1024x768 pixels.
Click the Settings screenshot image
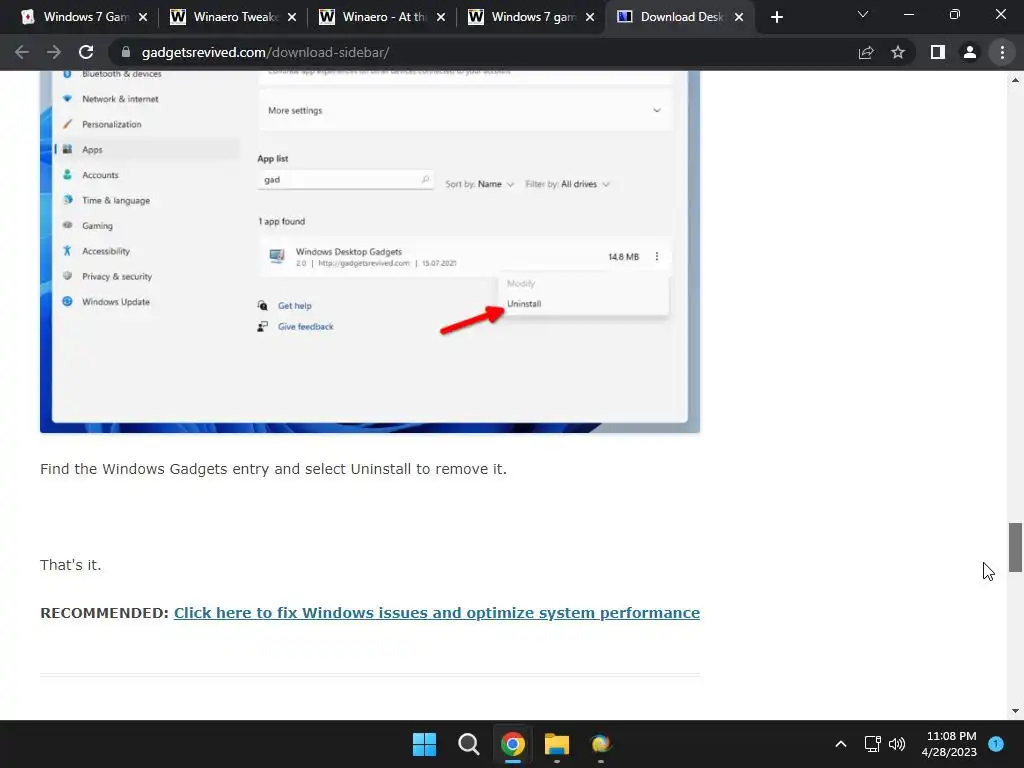coord(370,251)
